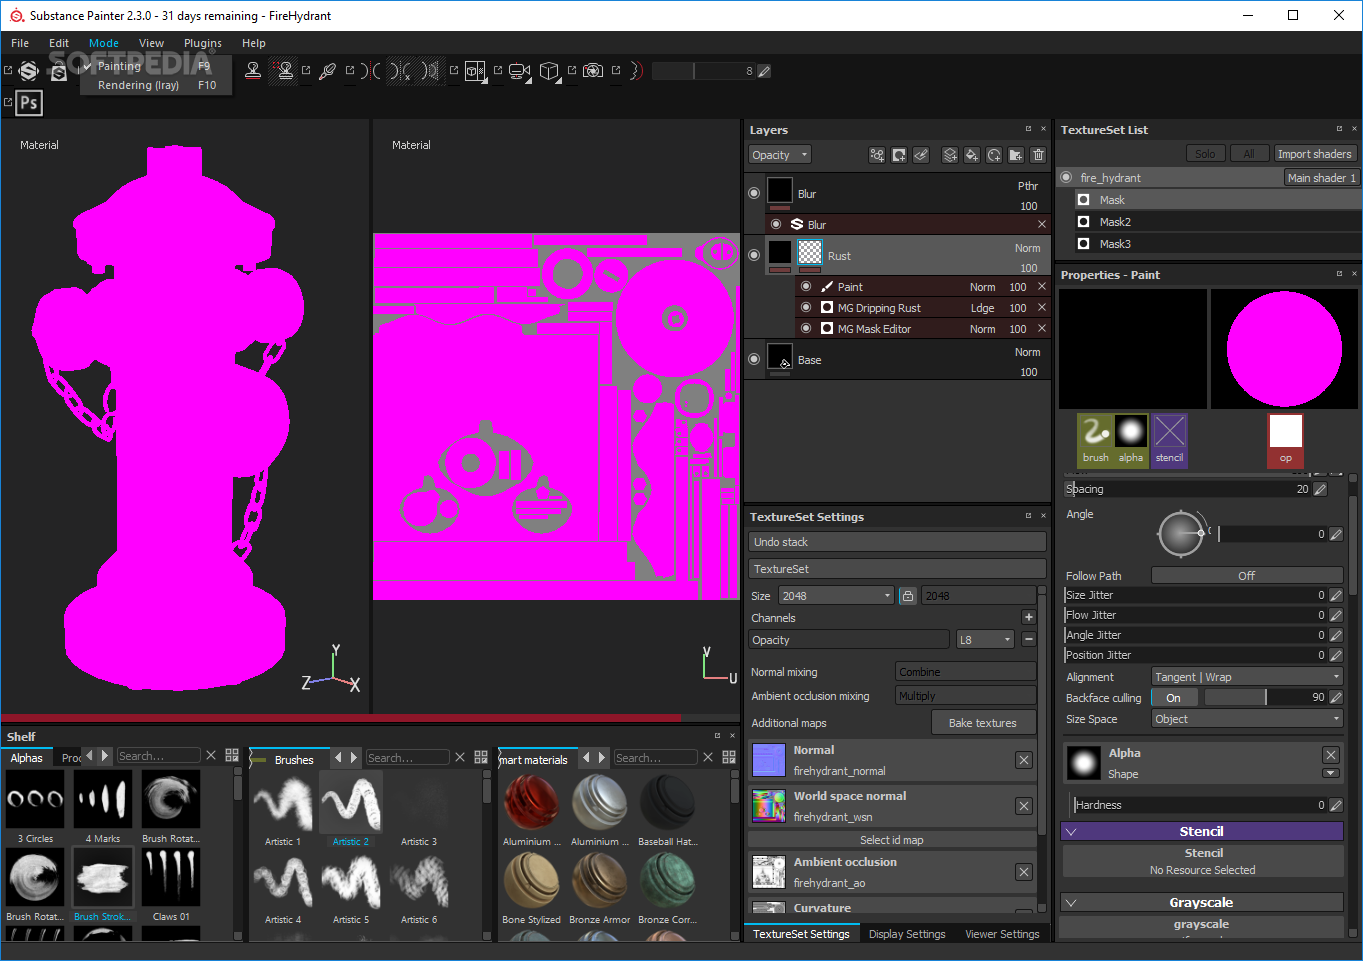Click the Substance Source logo toolbar icon
The height and width of the screenshot is (961, 1363).
(29, 70)
